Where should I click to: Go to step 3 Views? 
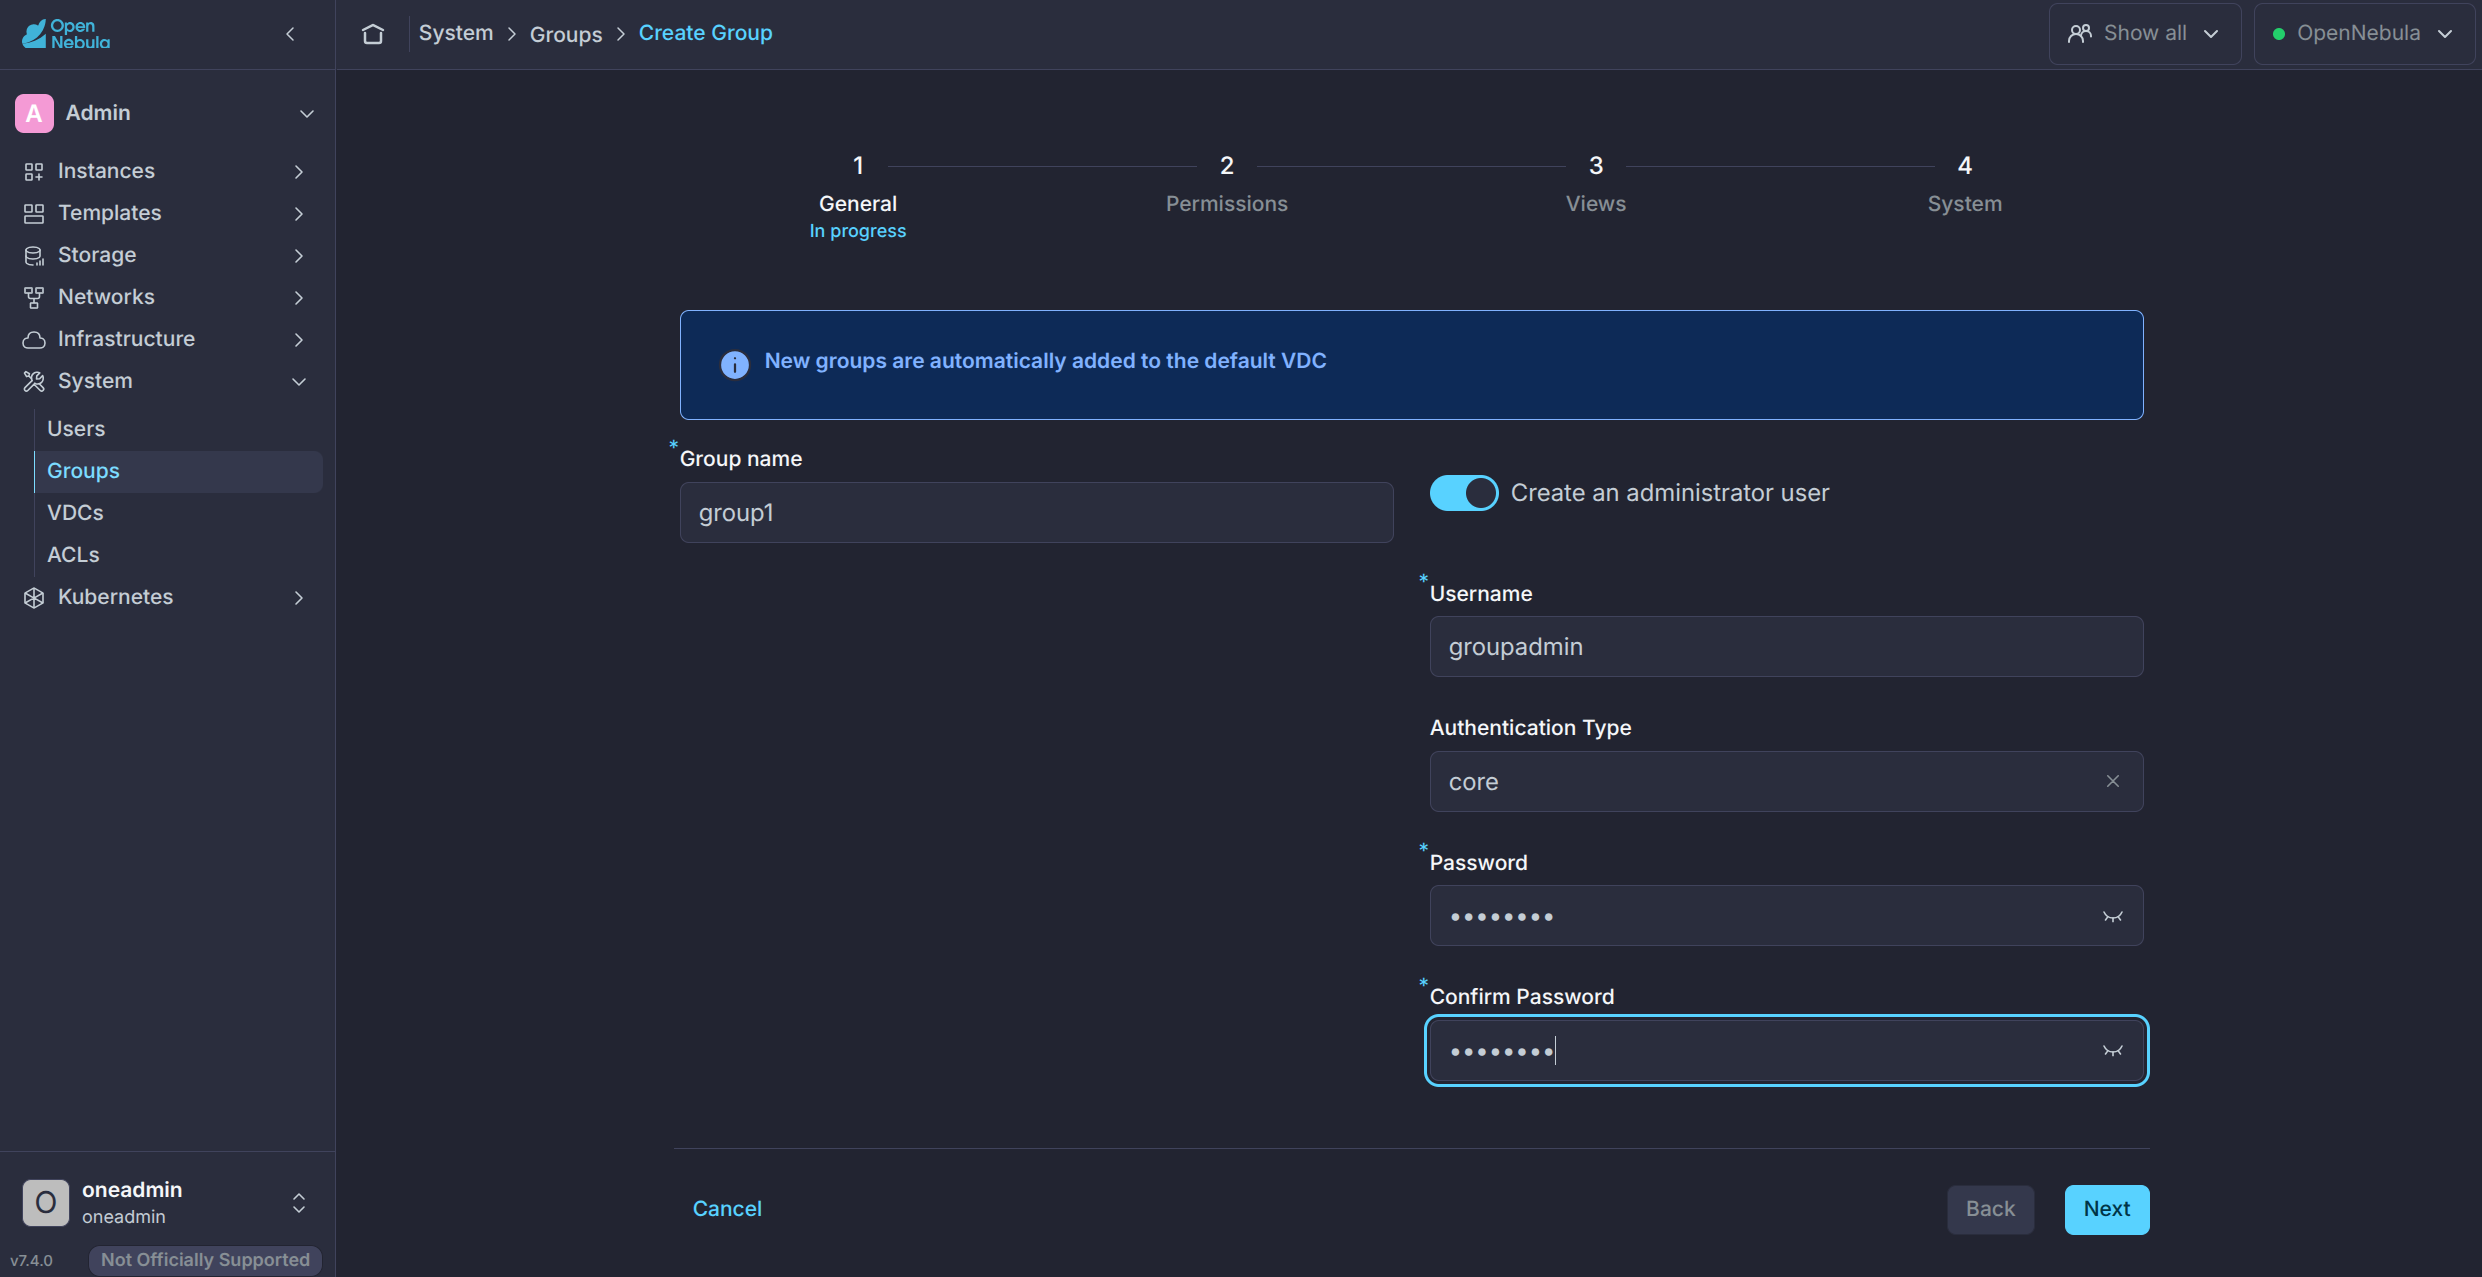[1596, 185]
